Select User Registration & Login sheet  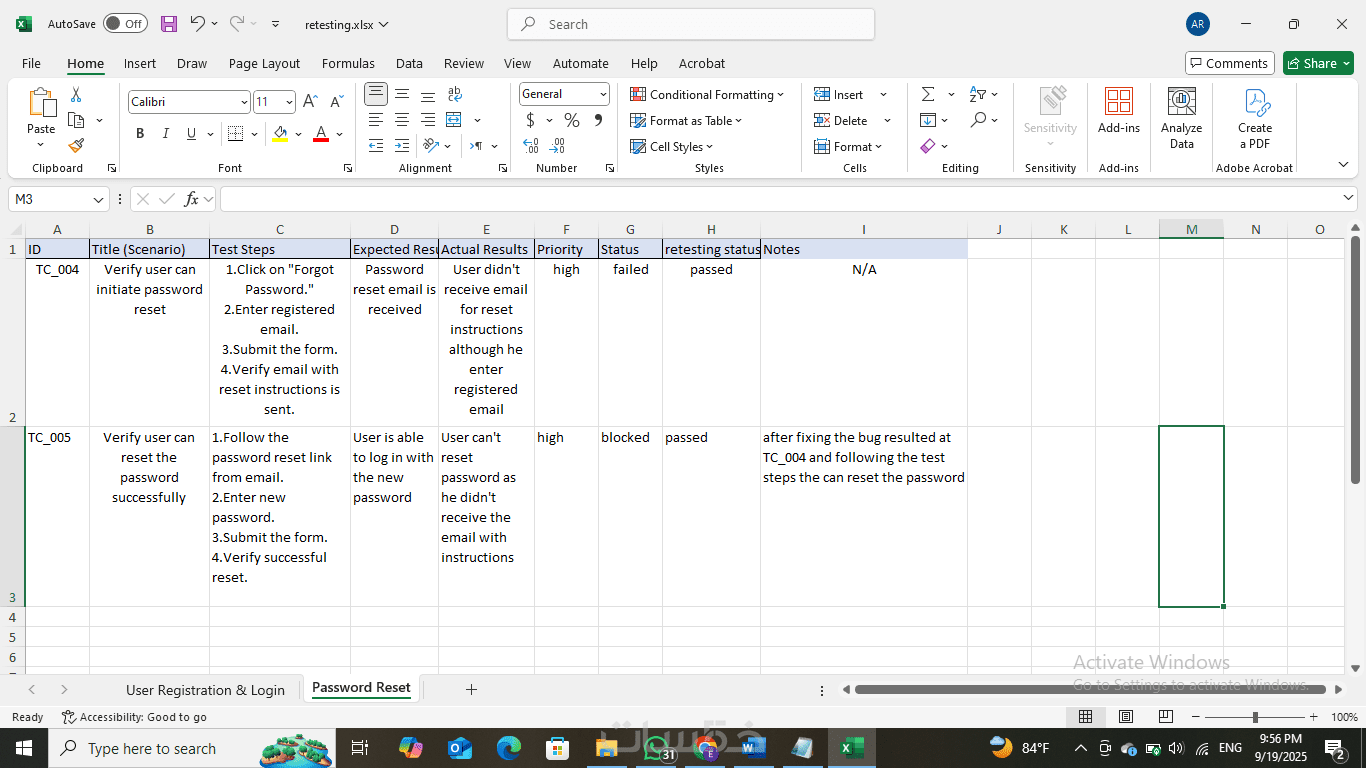tap(205, 689)
